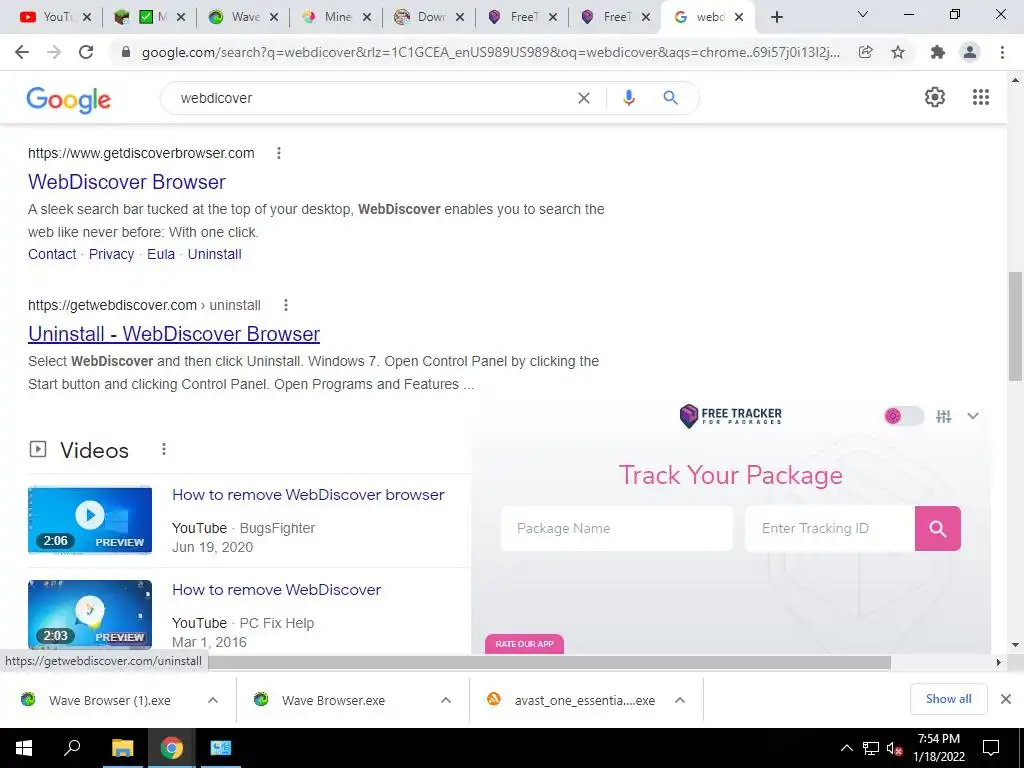Switch to the YouTube tab
Viewport: 1024px width, 768px height.
click(48, 17)
